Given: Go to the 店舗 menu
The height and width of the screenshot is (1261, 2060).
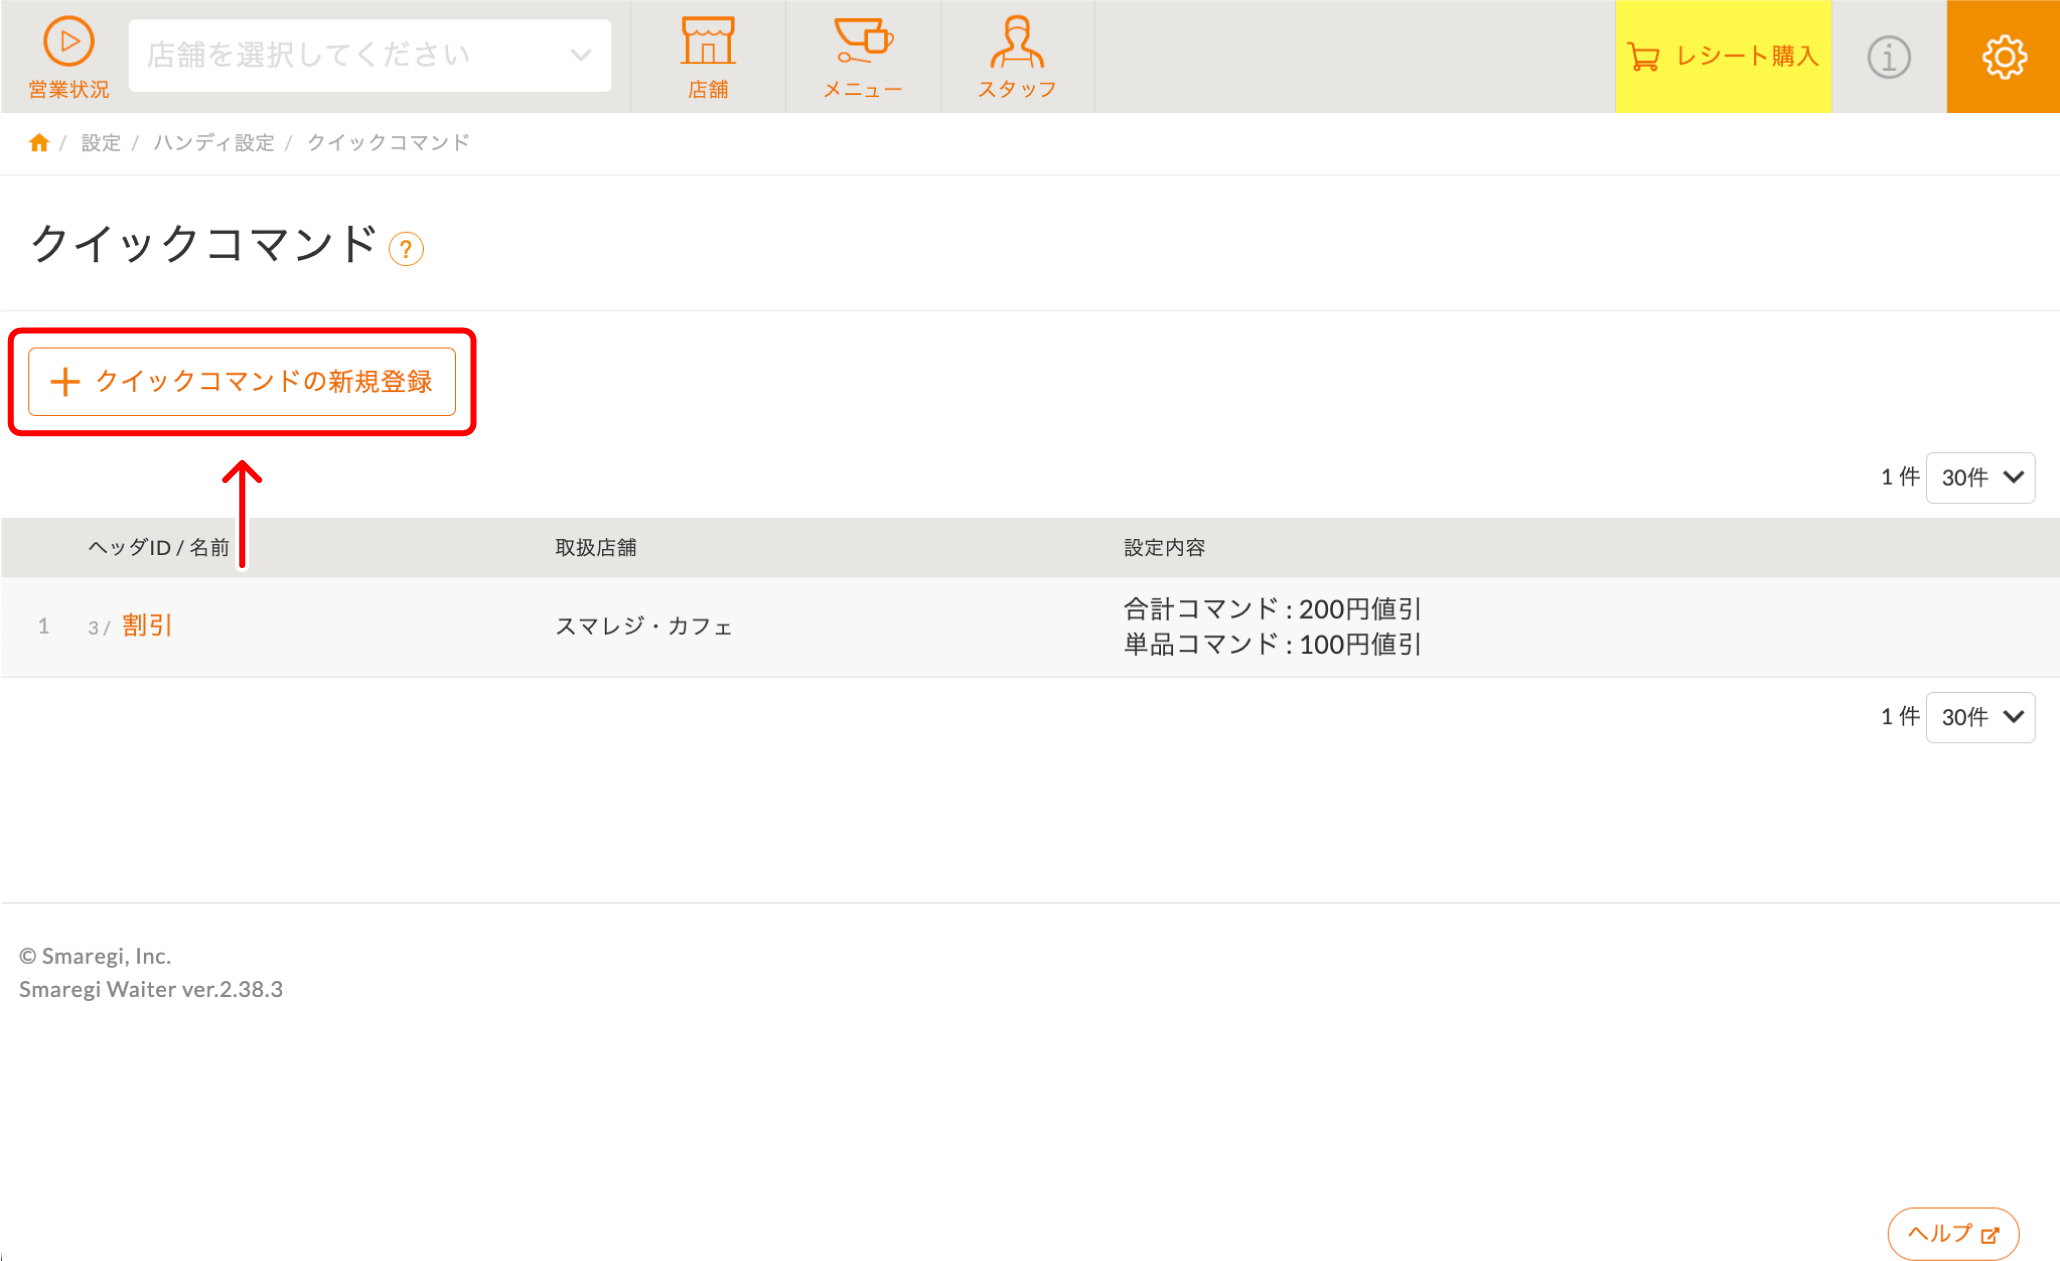Looking at the screenshot, I should coord(707,57).
